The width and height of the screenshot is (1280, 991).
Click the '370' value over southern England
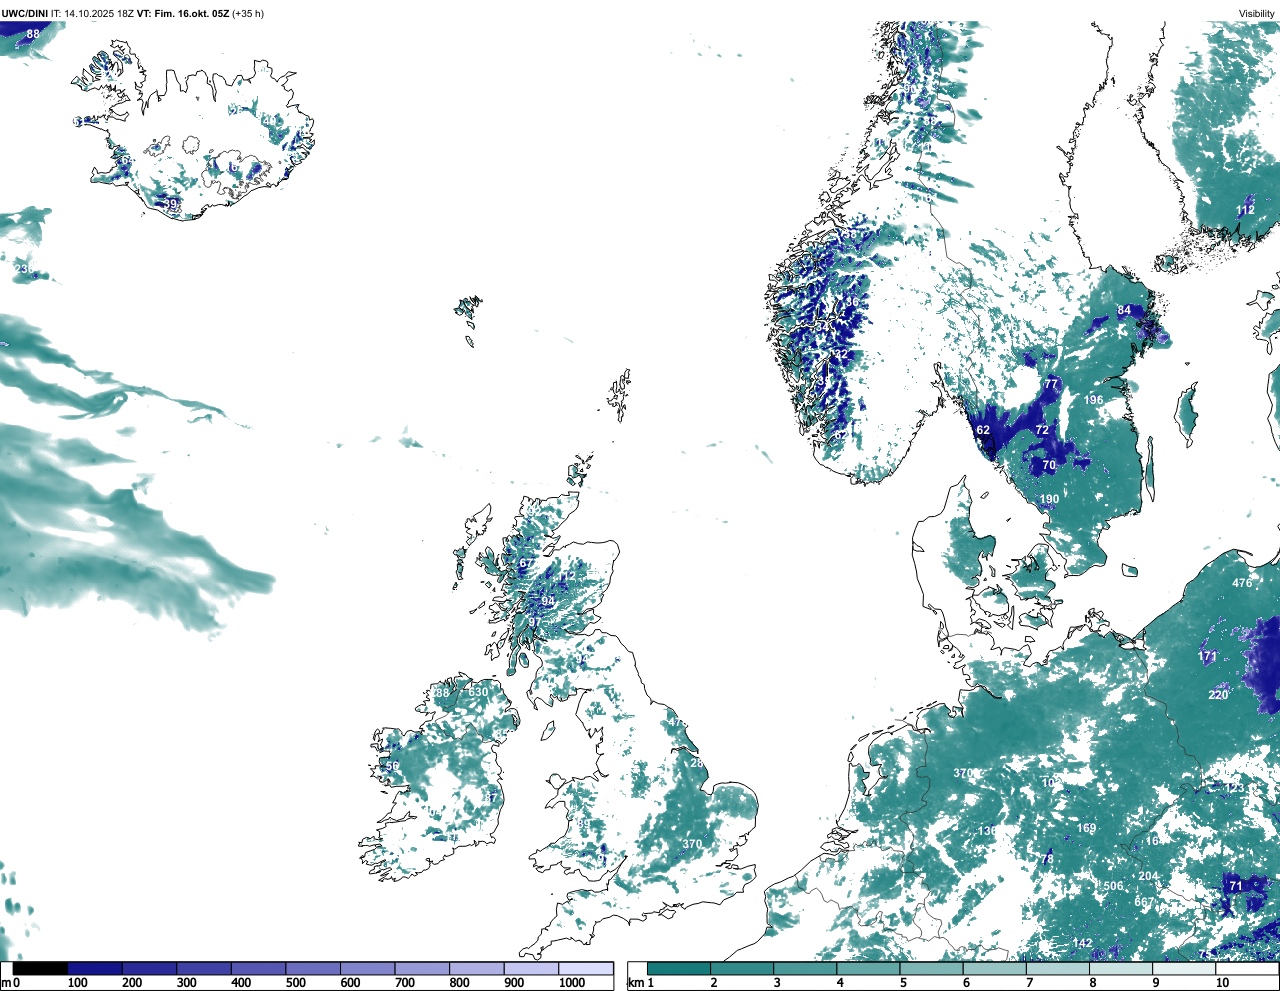[692, 843]
